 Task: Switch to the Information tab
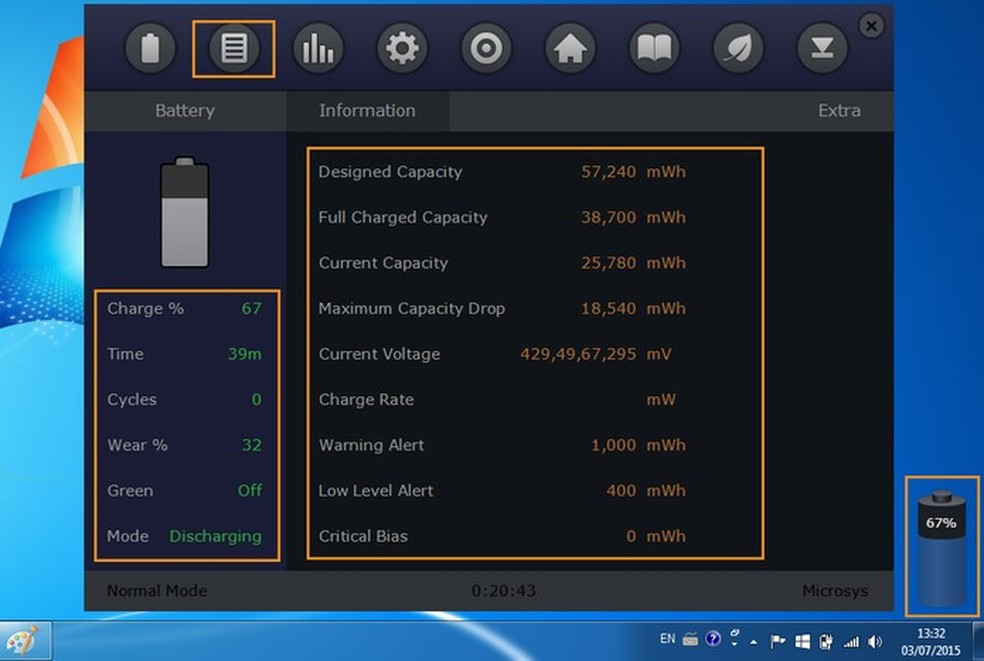coord(367,111)
